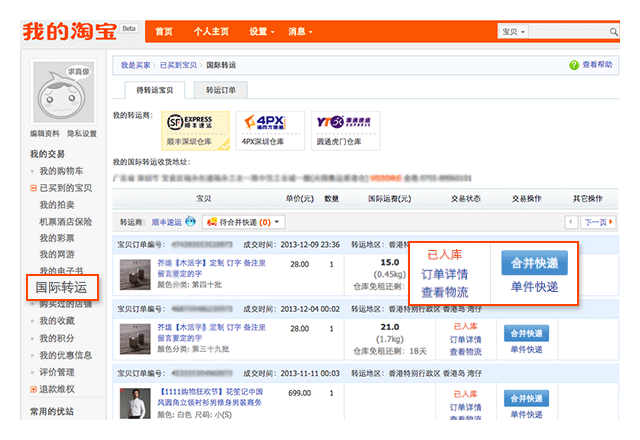The height and width of the screenshot is (440, 640).
Task: Click the 查看帮助 link
Action: pyautogui.click(x=597, y=64)
